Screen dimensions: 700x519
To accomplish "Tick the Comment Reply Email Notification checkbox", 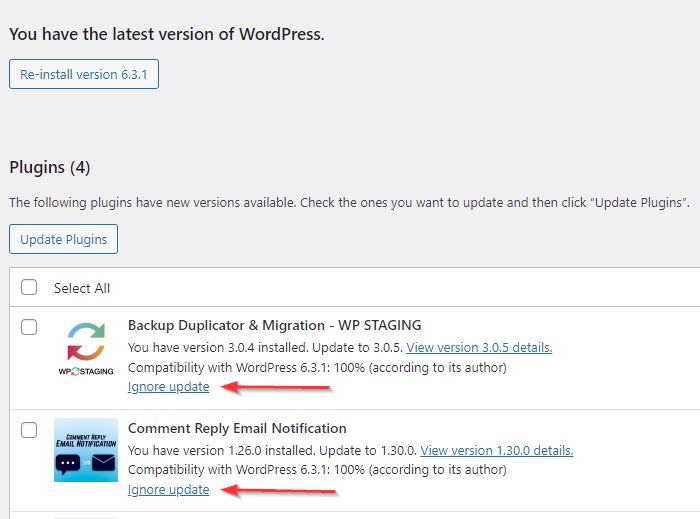I will (29, 430).
